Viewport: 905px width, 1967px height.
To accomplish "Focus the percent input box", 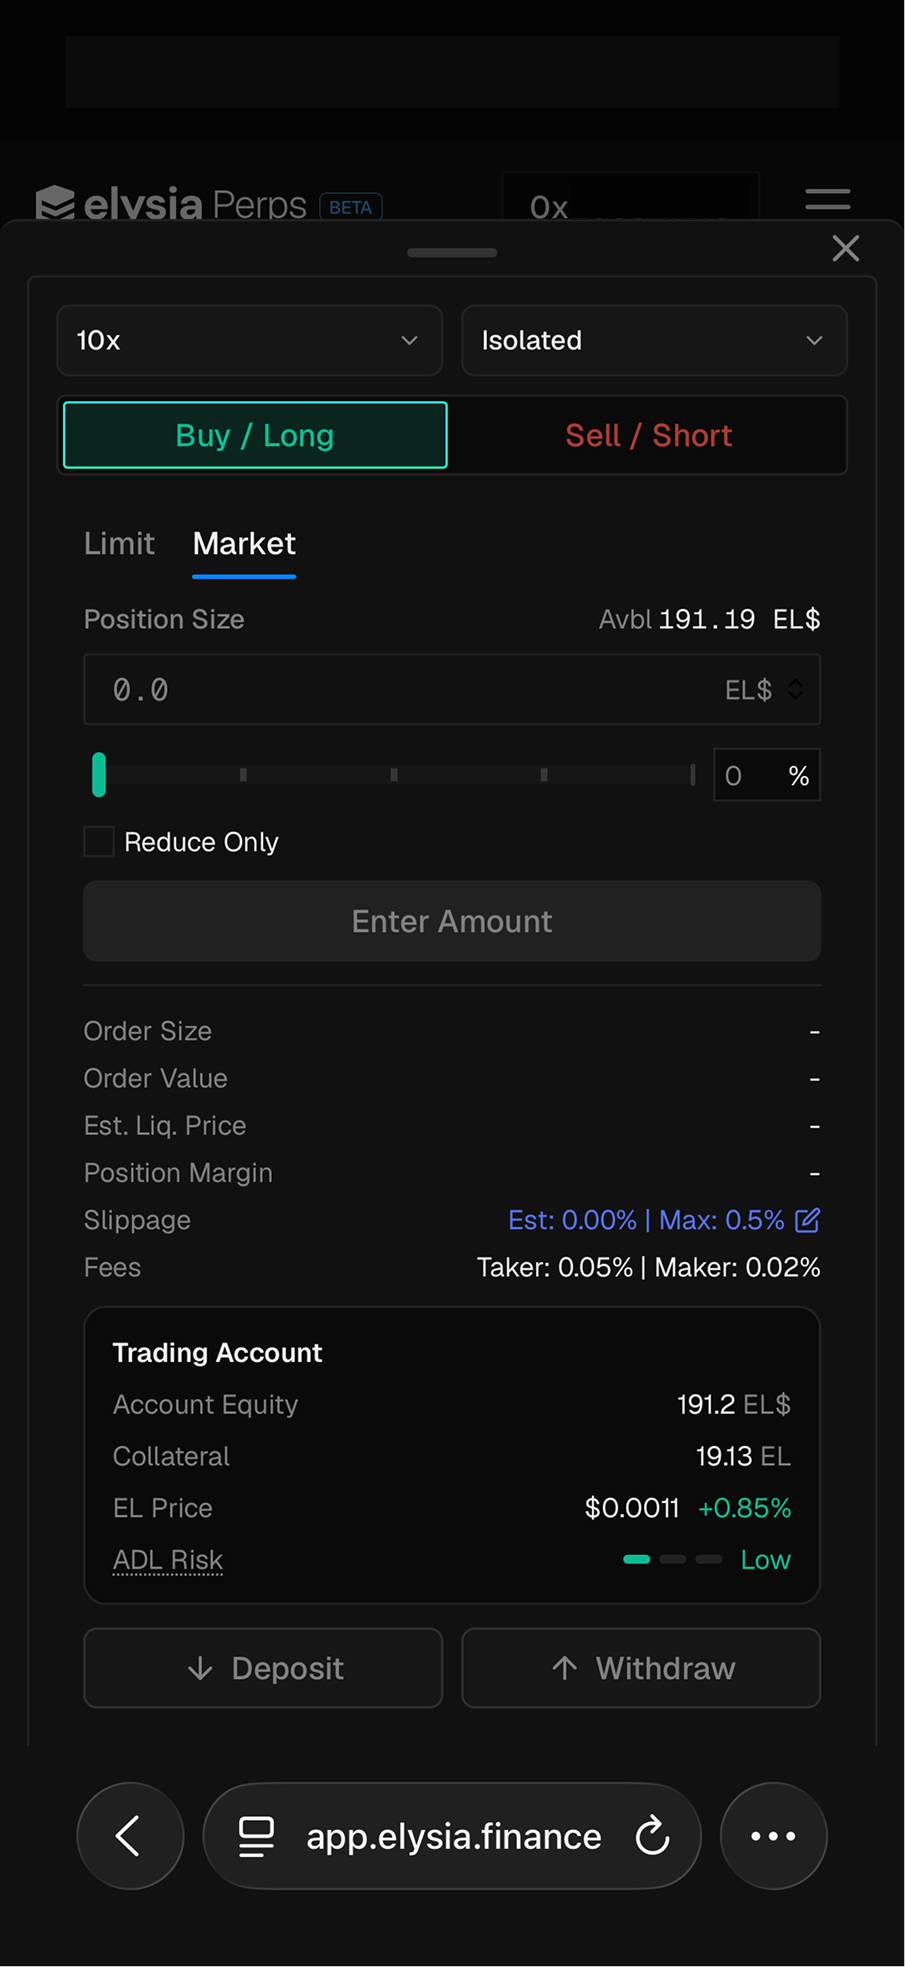I will tap(767, 775).
